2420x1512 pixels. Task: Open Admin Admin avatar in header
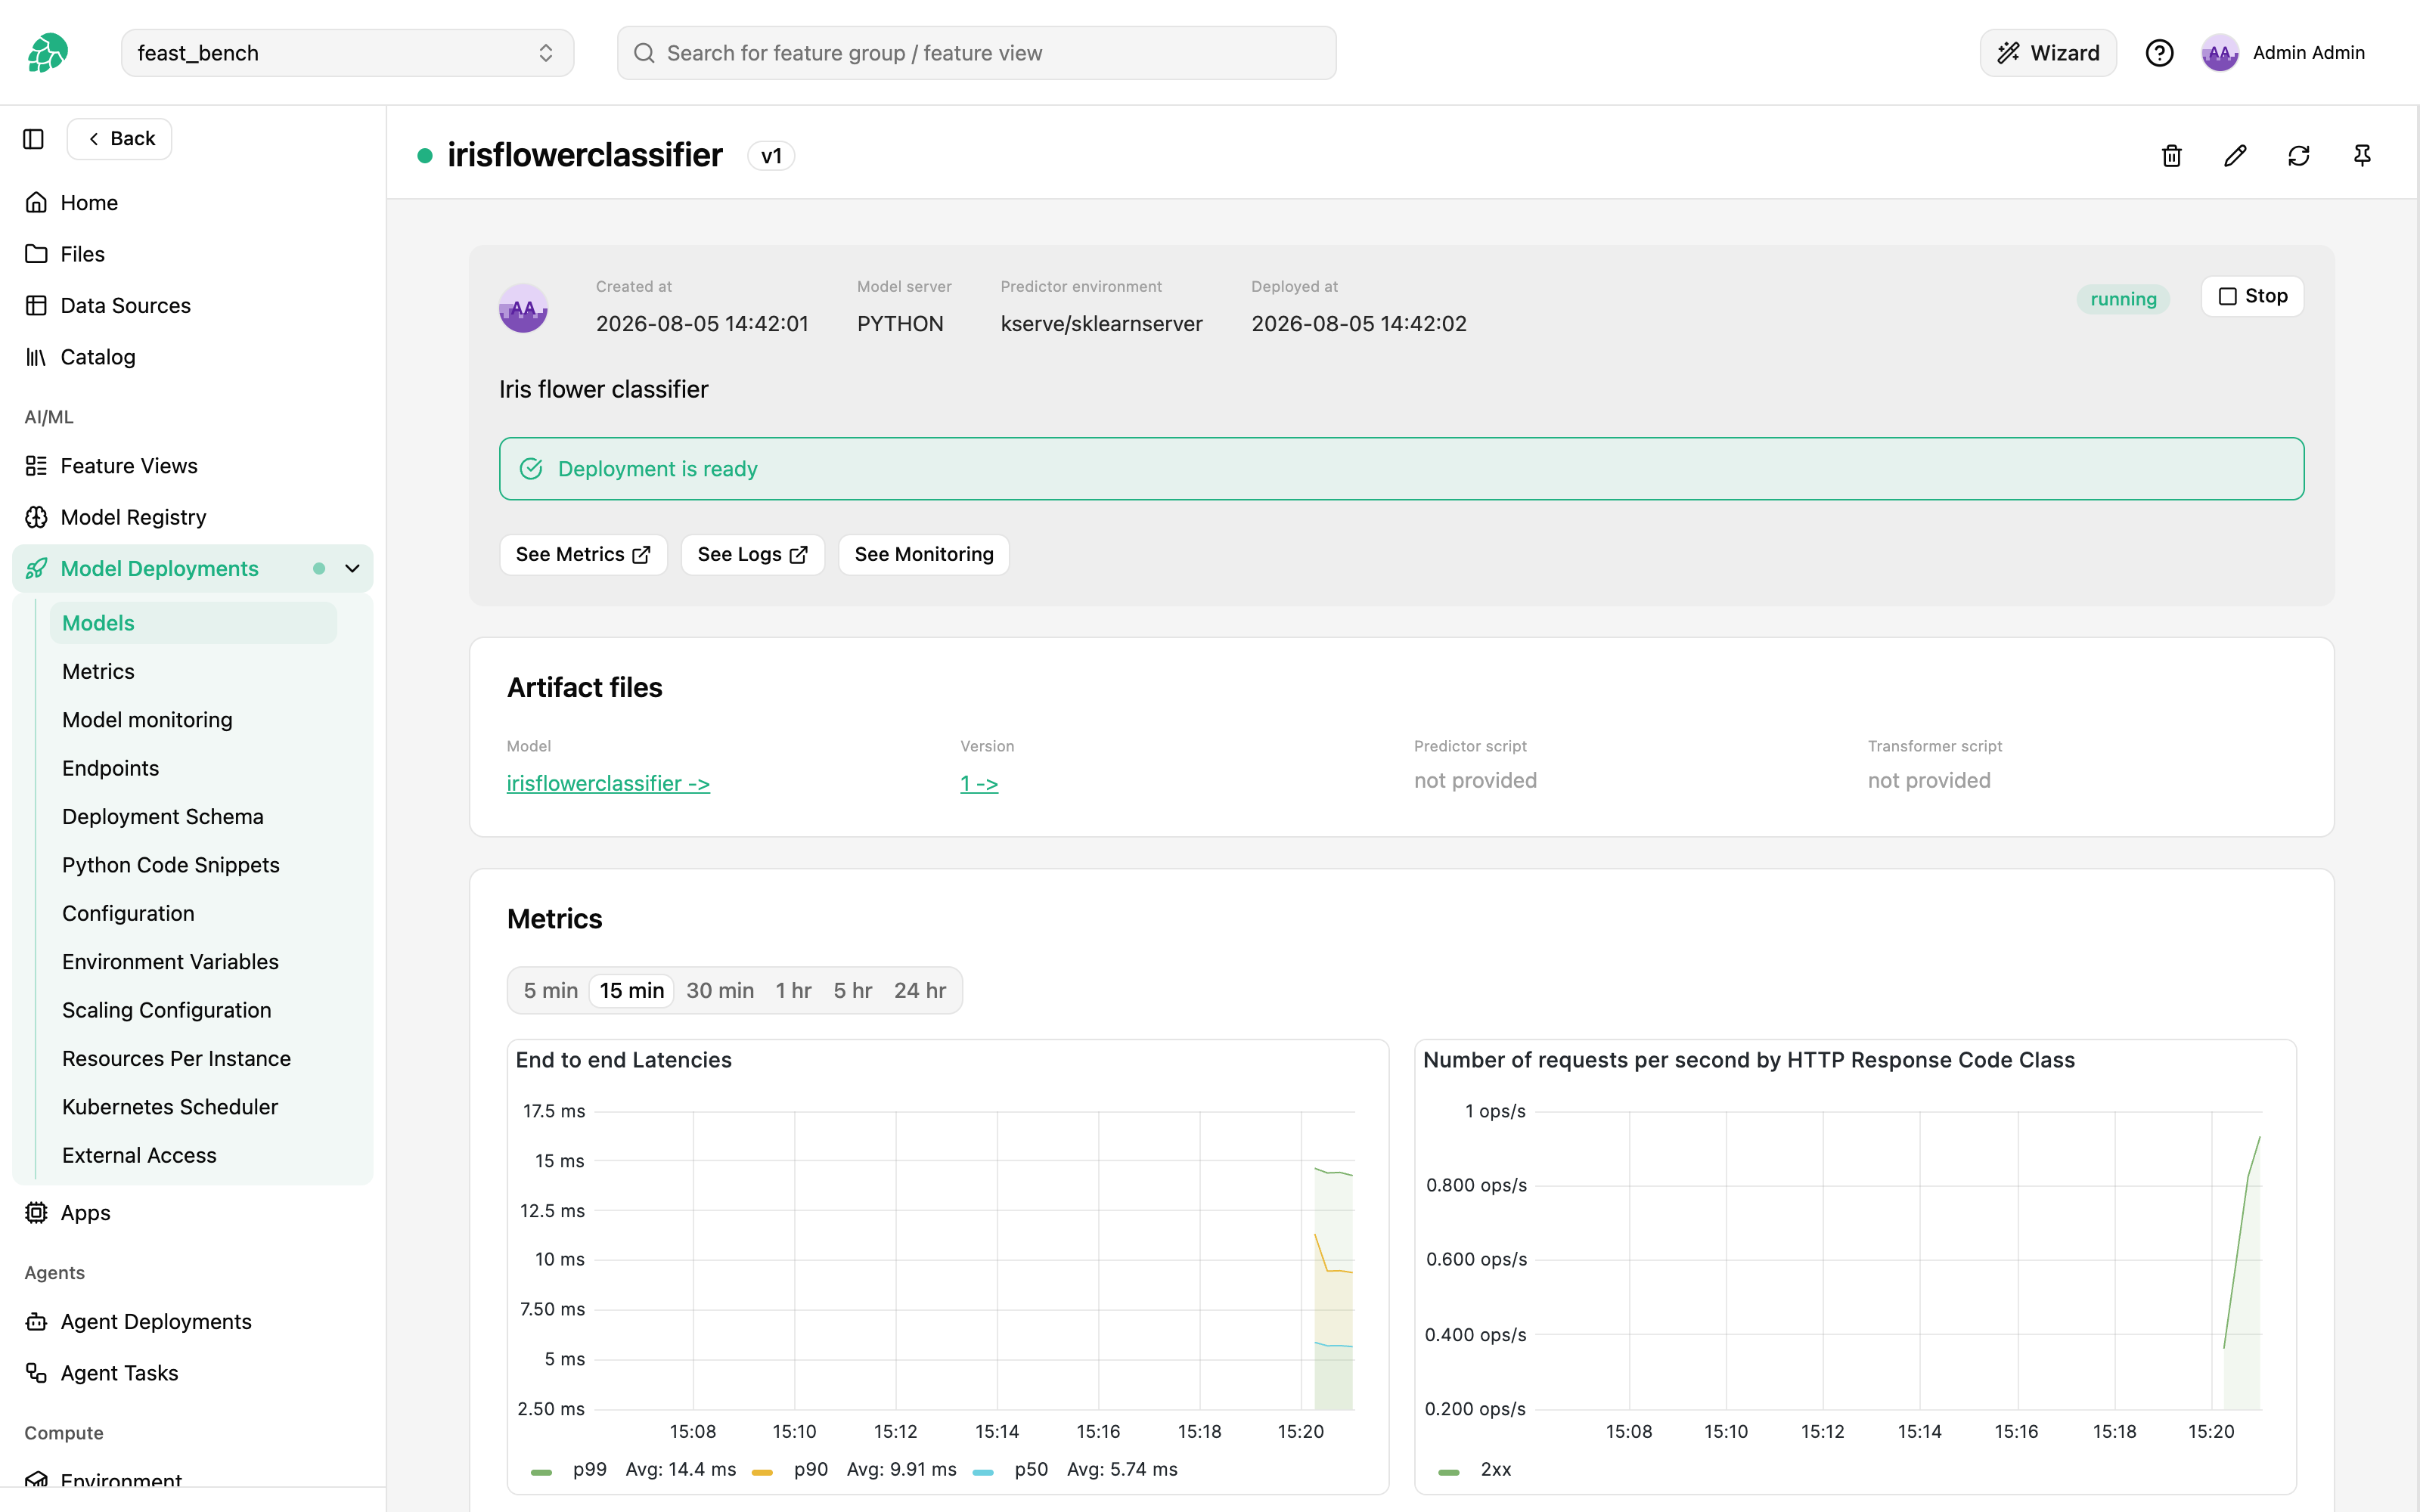click(2219, 53)
